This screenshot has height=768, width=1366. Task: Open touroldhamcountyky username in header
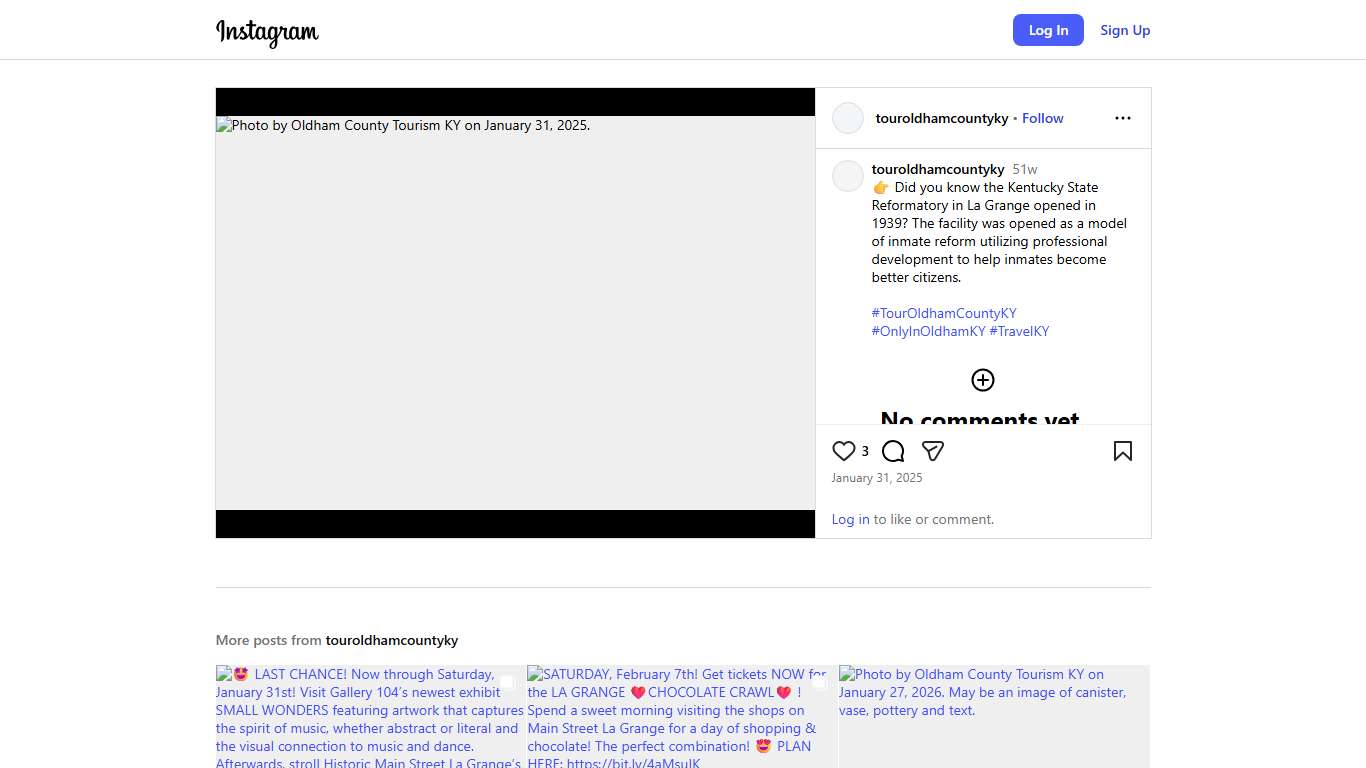point(941,118)
